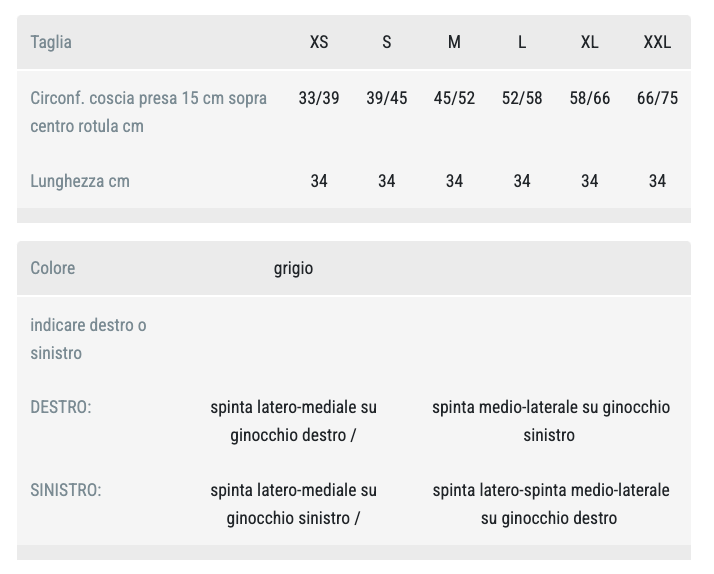
Task: Click the Taglia row label
Action: [x=51, y=42]
